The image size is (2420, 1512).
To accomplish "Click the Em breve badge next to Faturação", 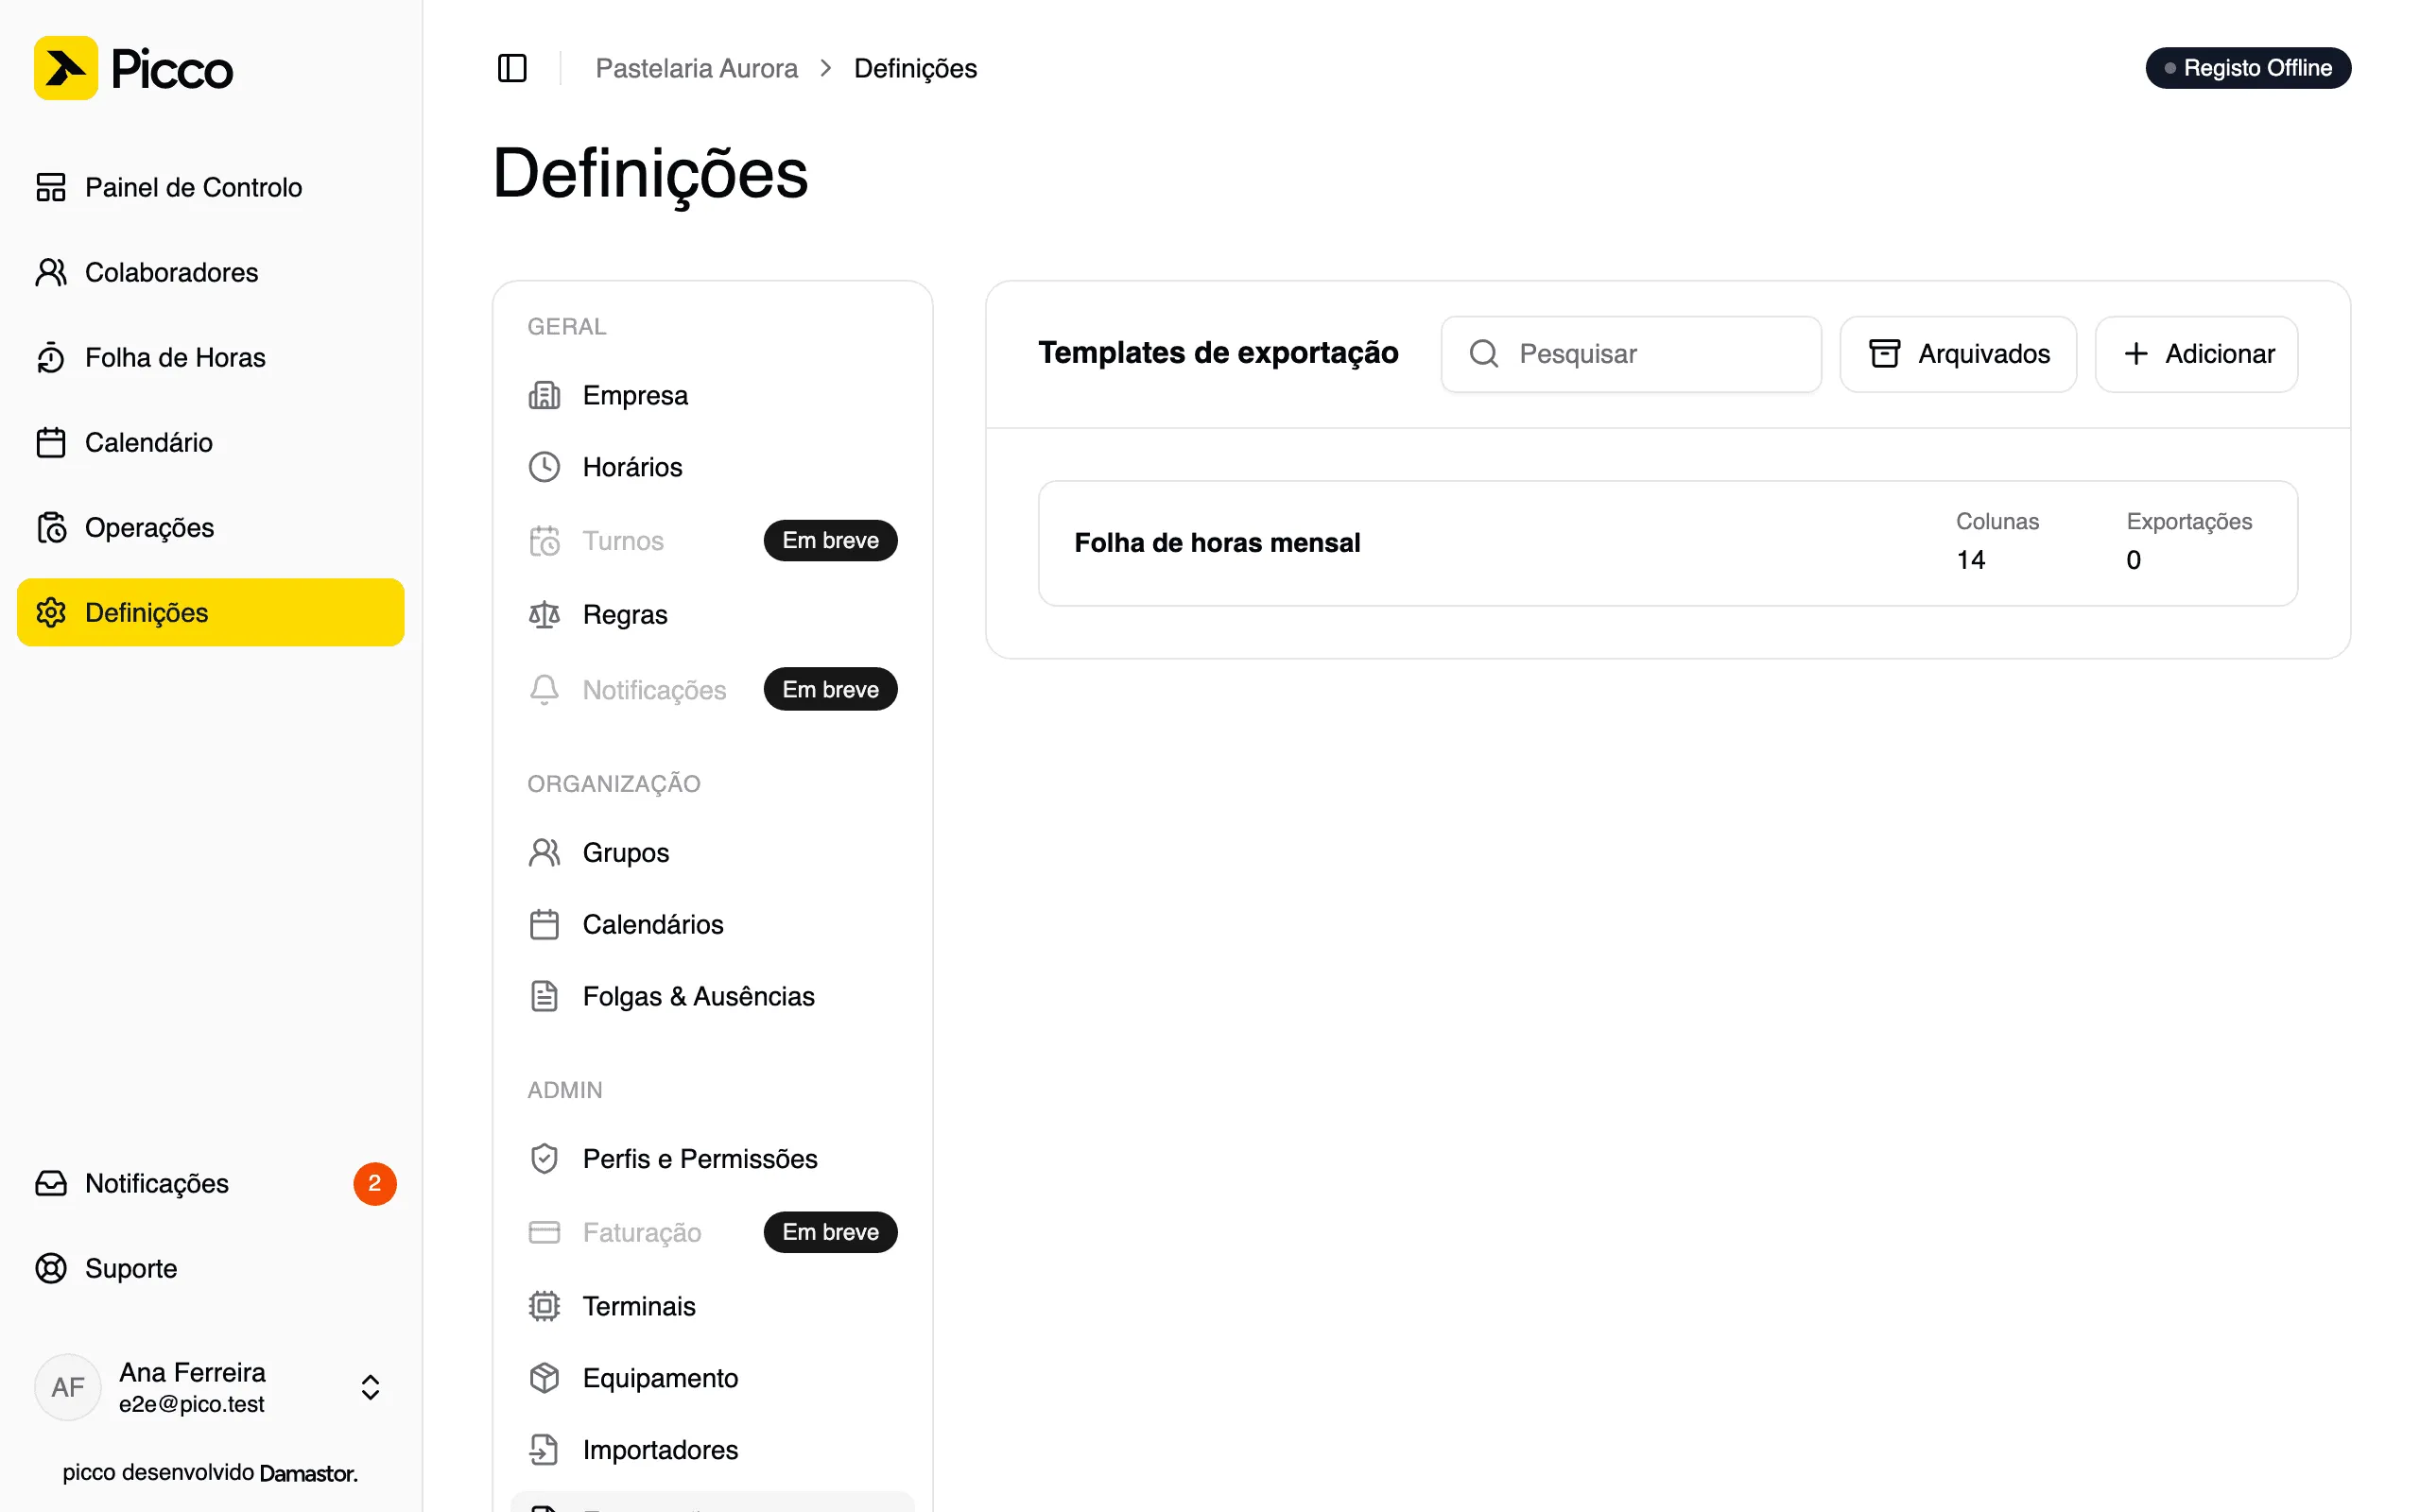I will [830, 1232].
